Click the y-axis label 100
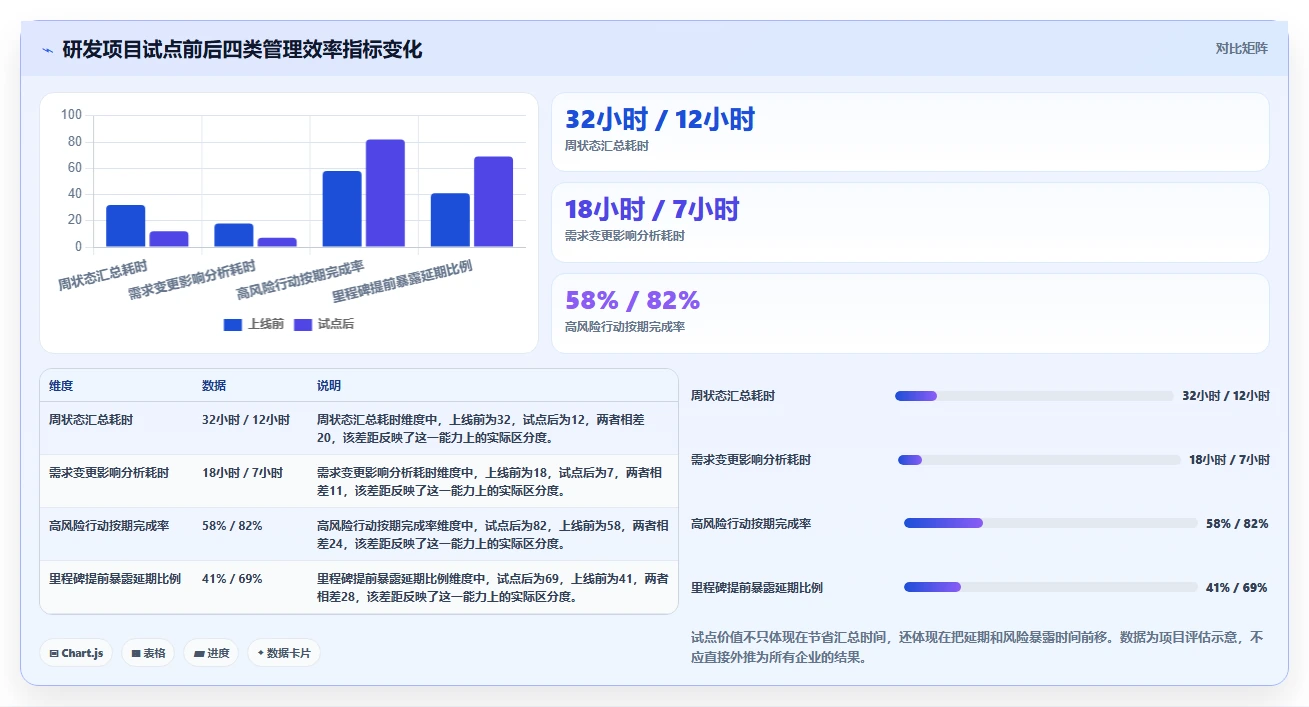Viewport: 1309px width, 707px height. click(x=71, y=115)
